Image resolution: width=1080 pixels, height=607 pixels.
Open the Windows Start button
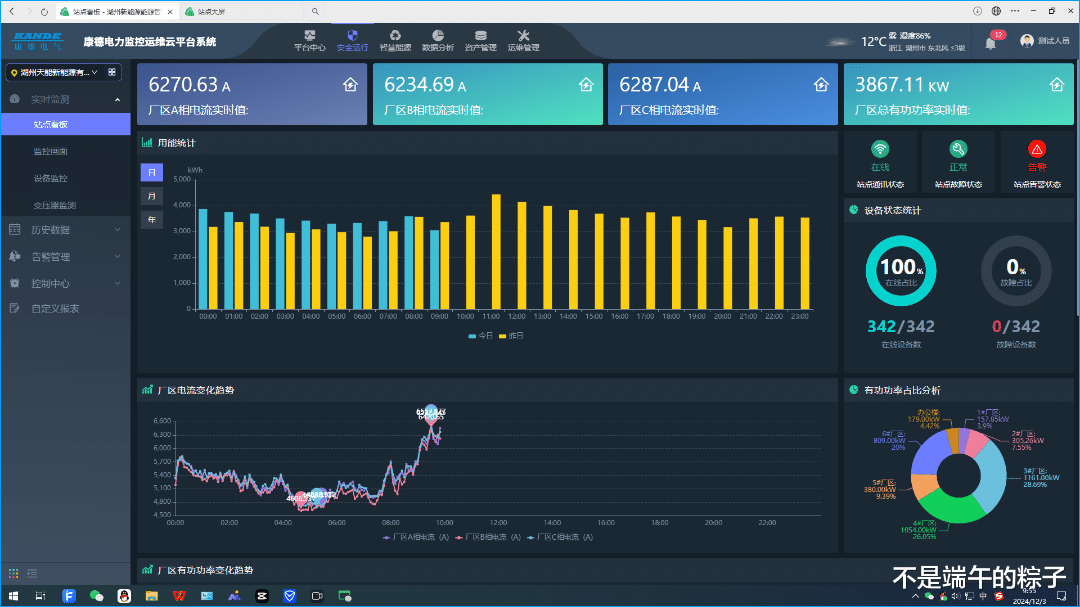(x=13, y=596)
